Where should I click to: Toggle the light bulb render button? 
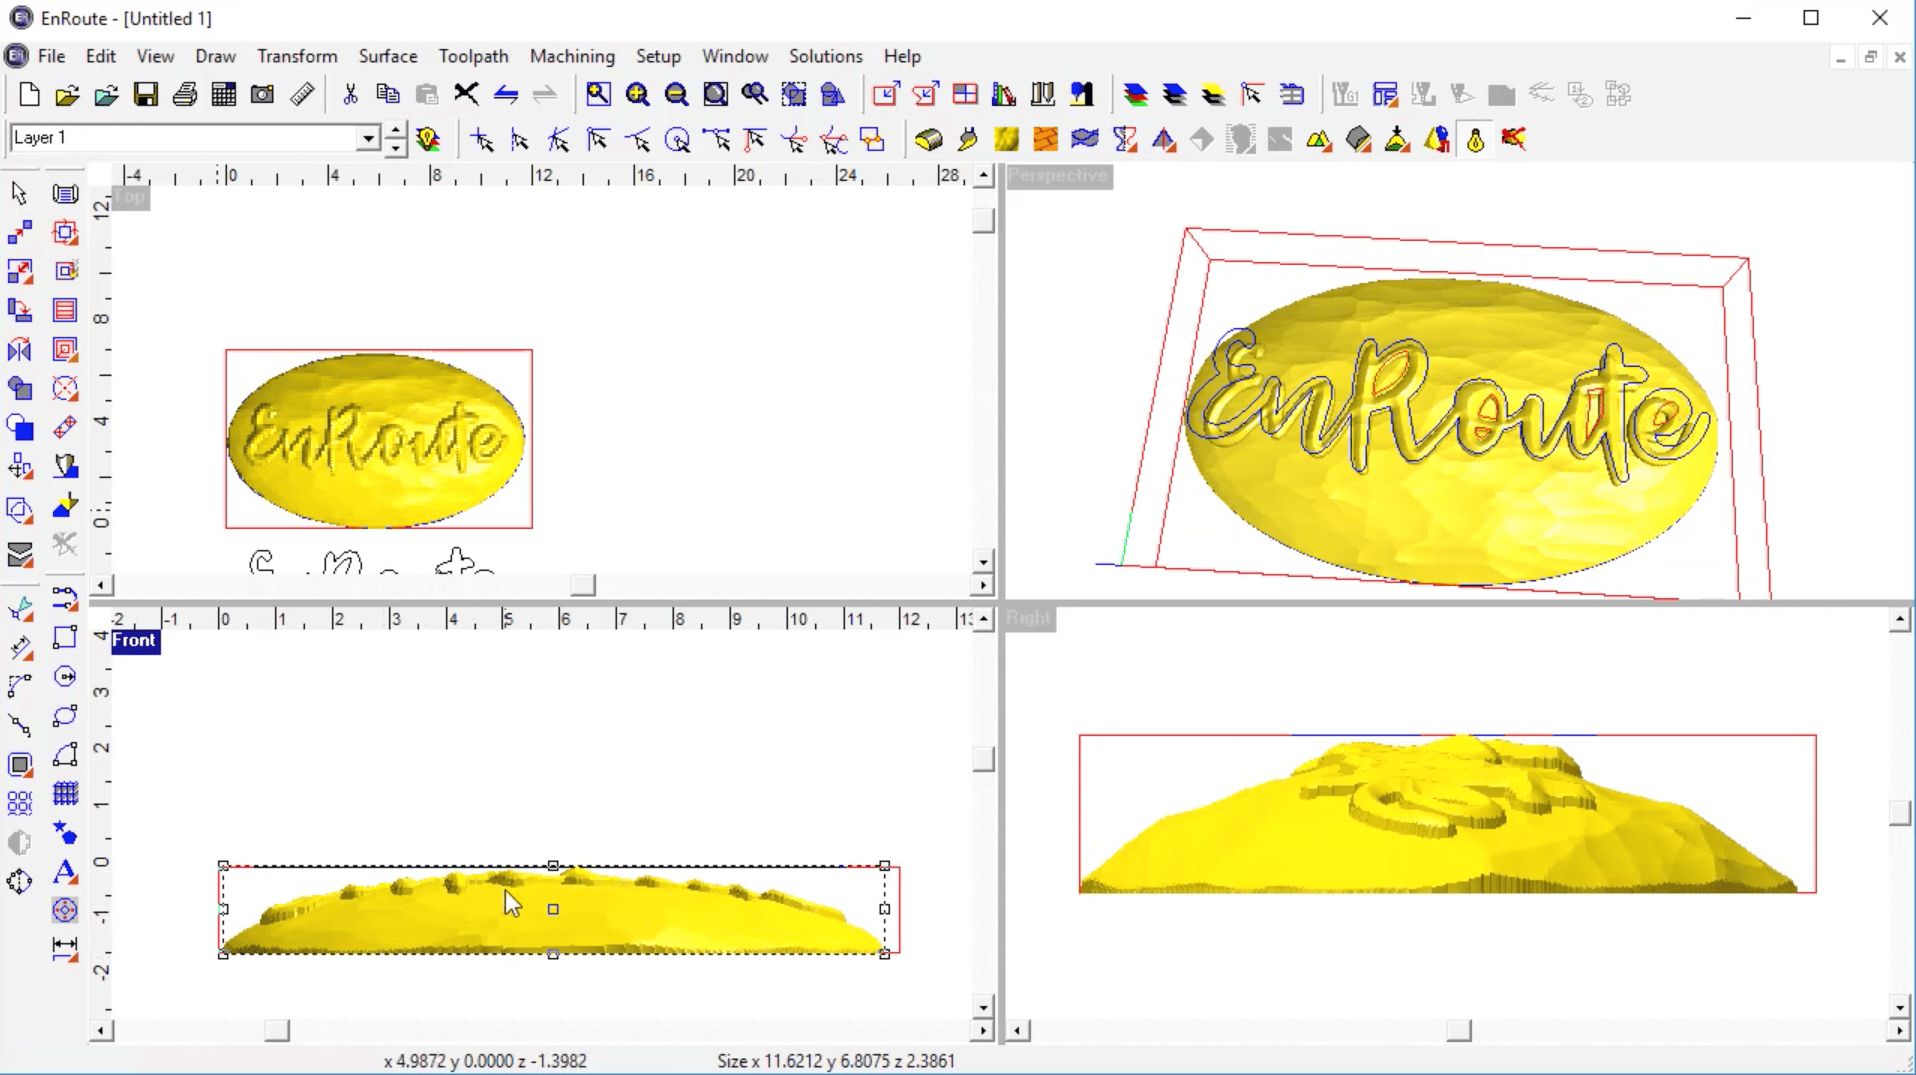(1475, 140)
